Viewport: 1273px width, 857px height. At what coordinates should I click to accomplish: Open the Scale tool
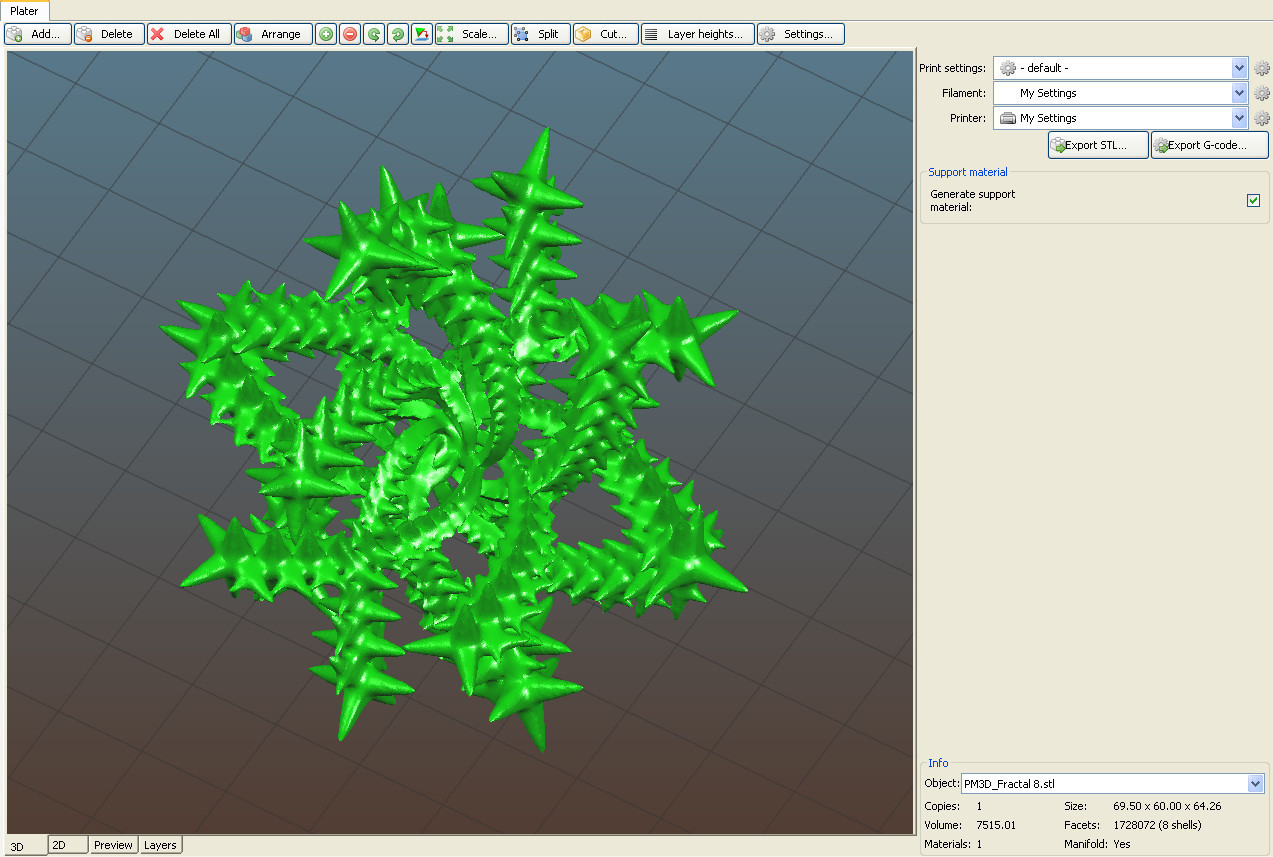click(470, 33)
